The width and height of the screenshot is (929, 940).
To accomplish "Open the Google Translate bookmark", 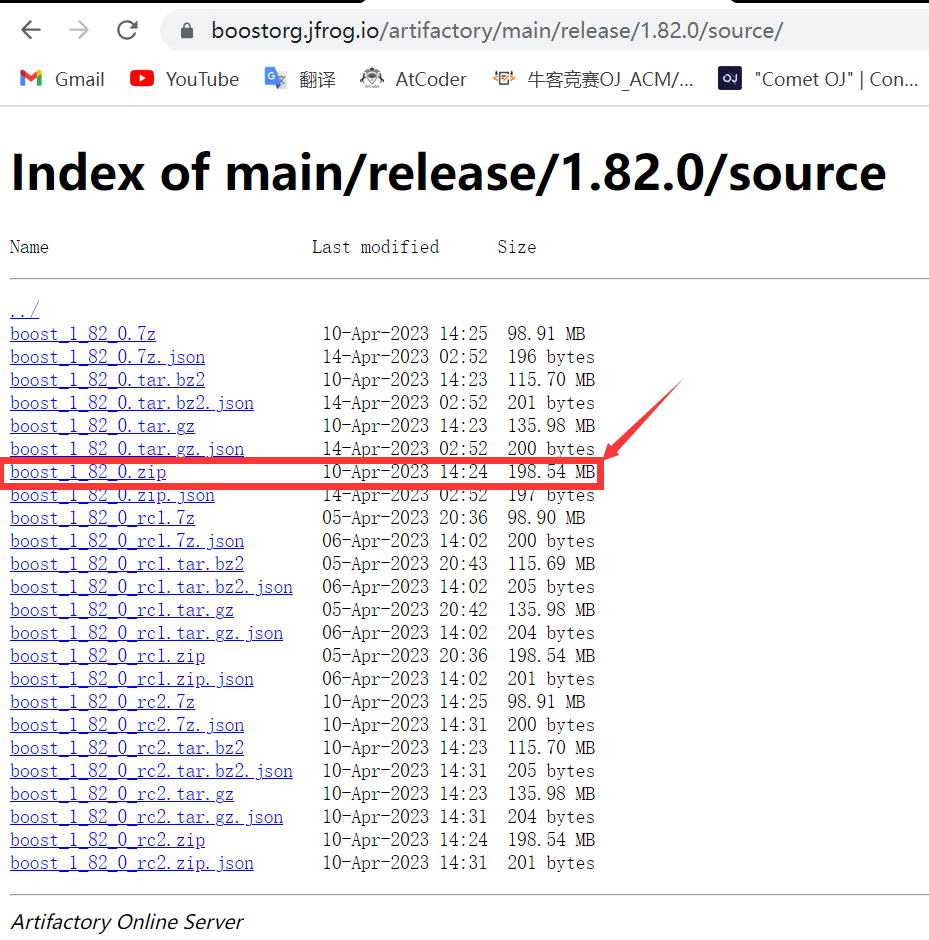I will (x=299, y=79).
